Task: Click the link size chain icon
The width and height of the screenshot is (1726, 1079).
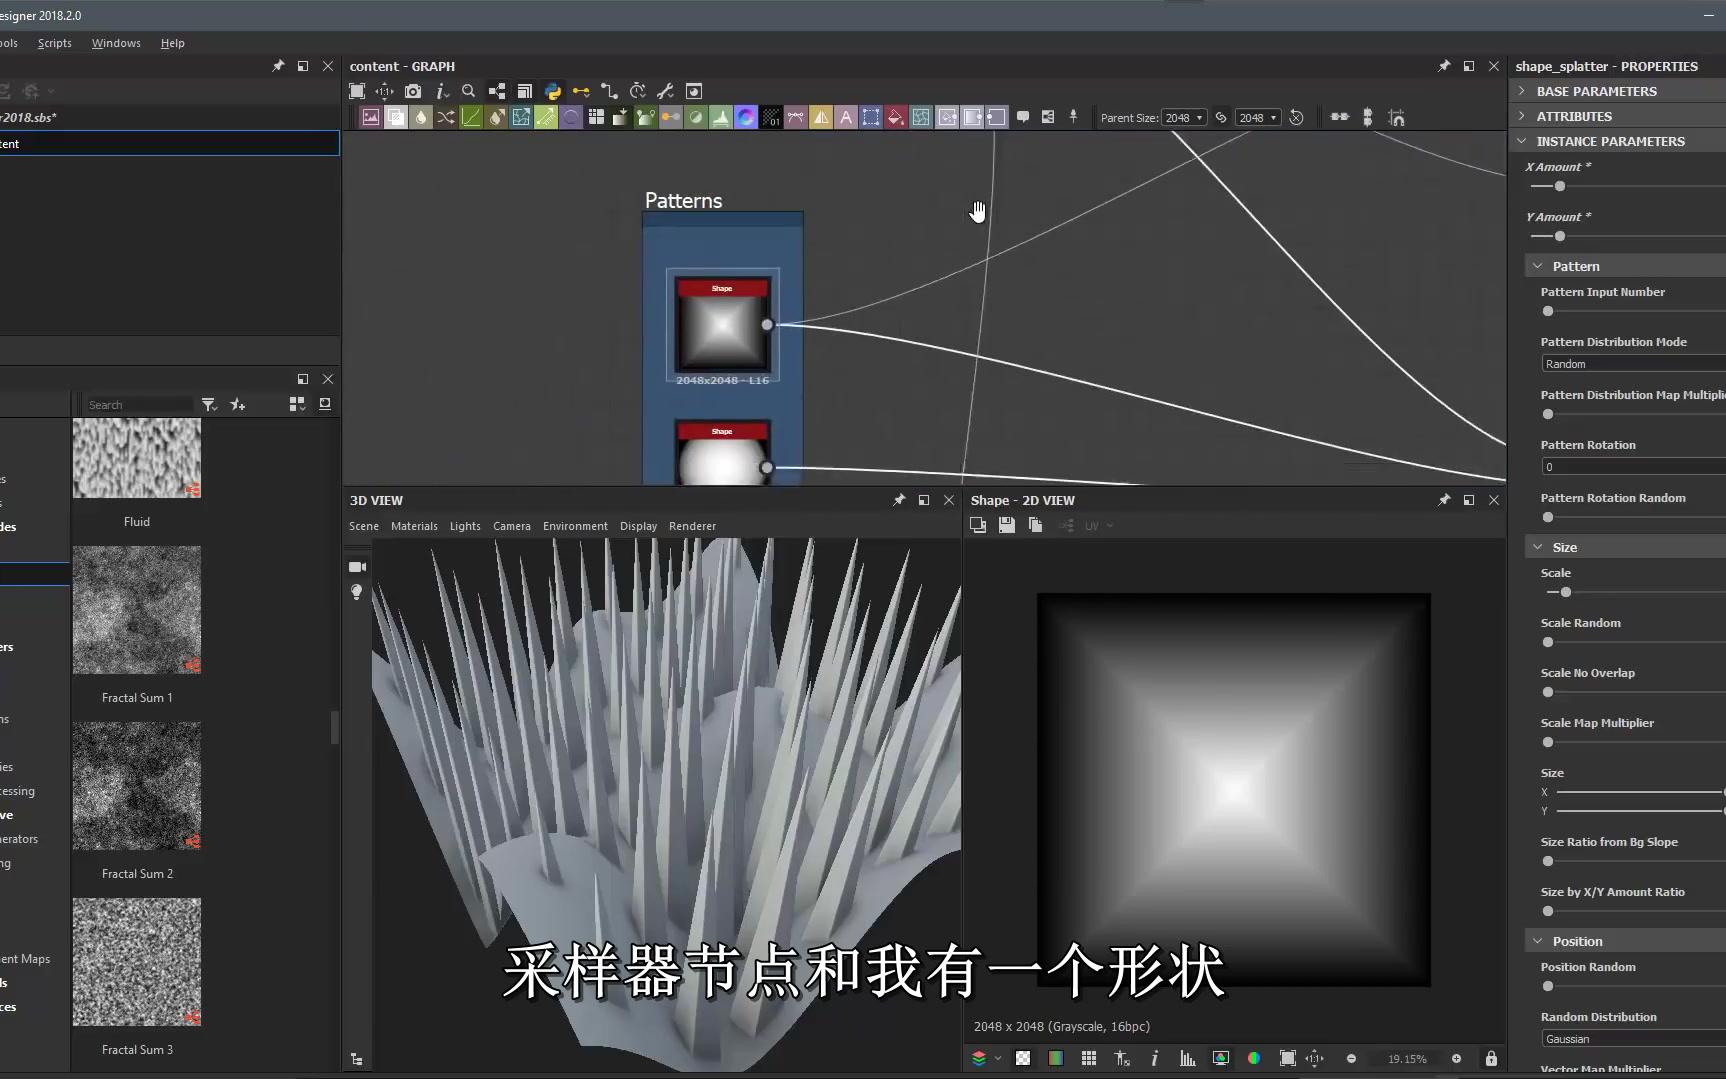Action: click(1221, 117)
